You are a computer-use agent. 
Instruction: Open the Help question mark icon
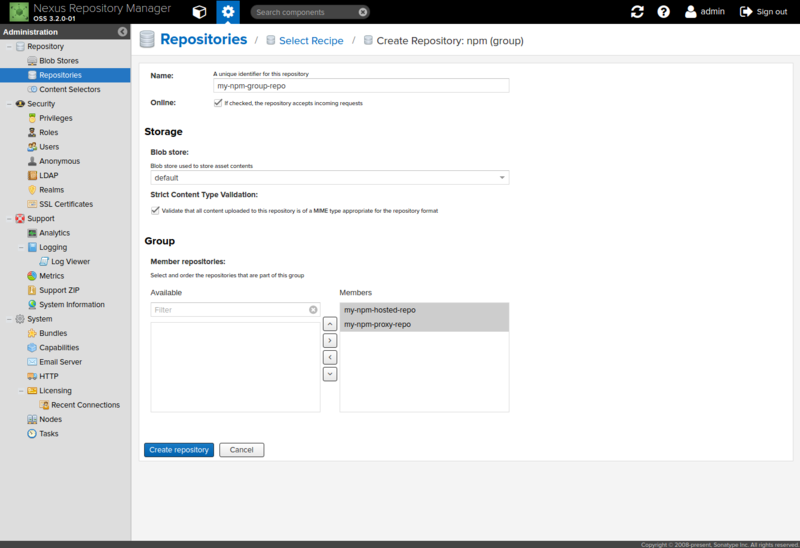coord(663,12)
